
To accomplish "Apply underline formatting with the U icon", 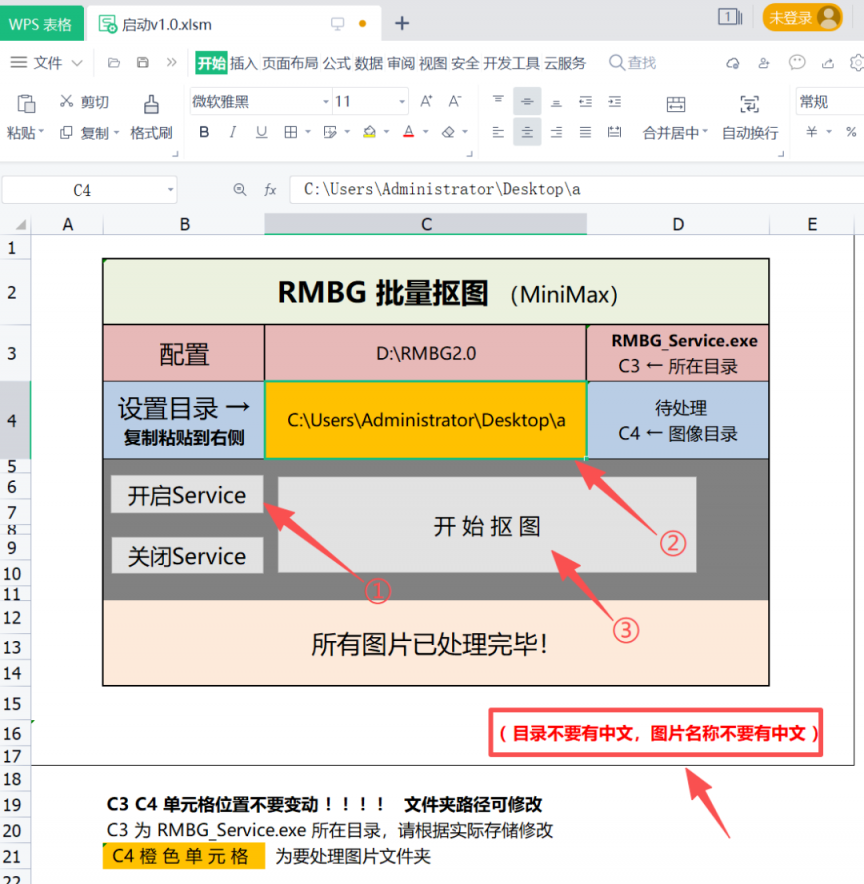I will tap(261, 132).
